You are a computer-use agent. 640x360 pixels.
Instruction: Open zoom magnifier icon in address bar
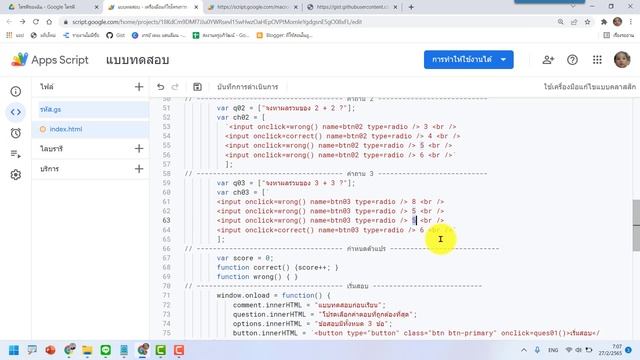pyautogui.click(x=560, y=22)
